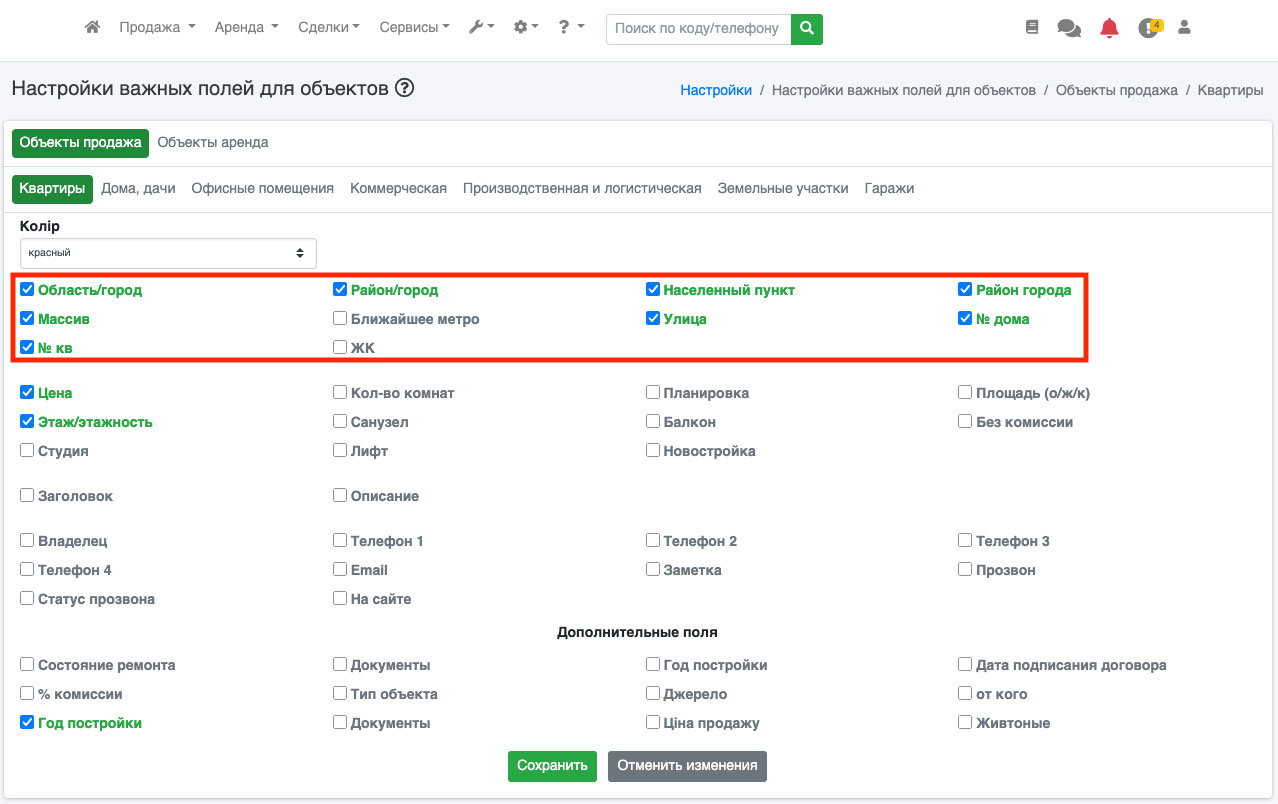Enable the Ближайшее метро checkbox
1278x804 pixels.
pyautogui.click(x=340, y=319)
